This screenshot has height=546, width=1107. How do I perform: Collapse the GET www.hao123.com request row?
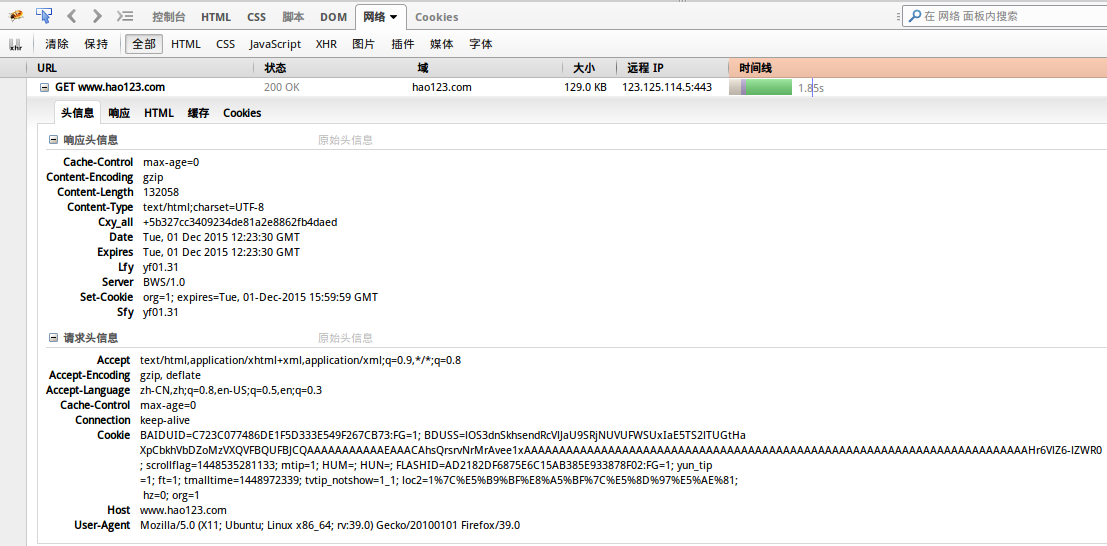[x=44, y=88]
